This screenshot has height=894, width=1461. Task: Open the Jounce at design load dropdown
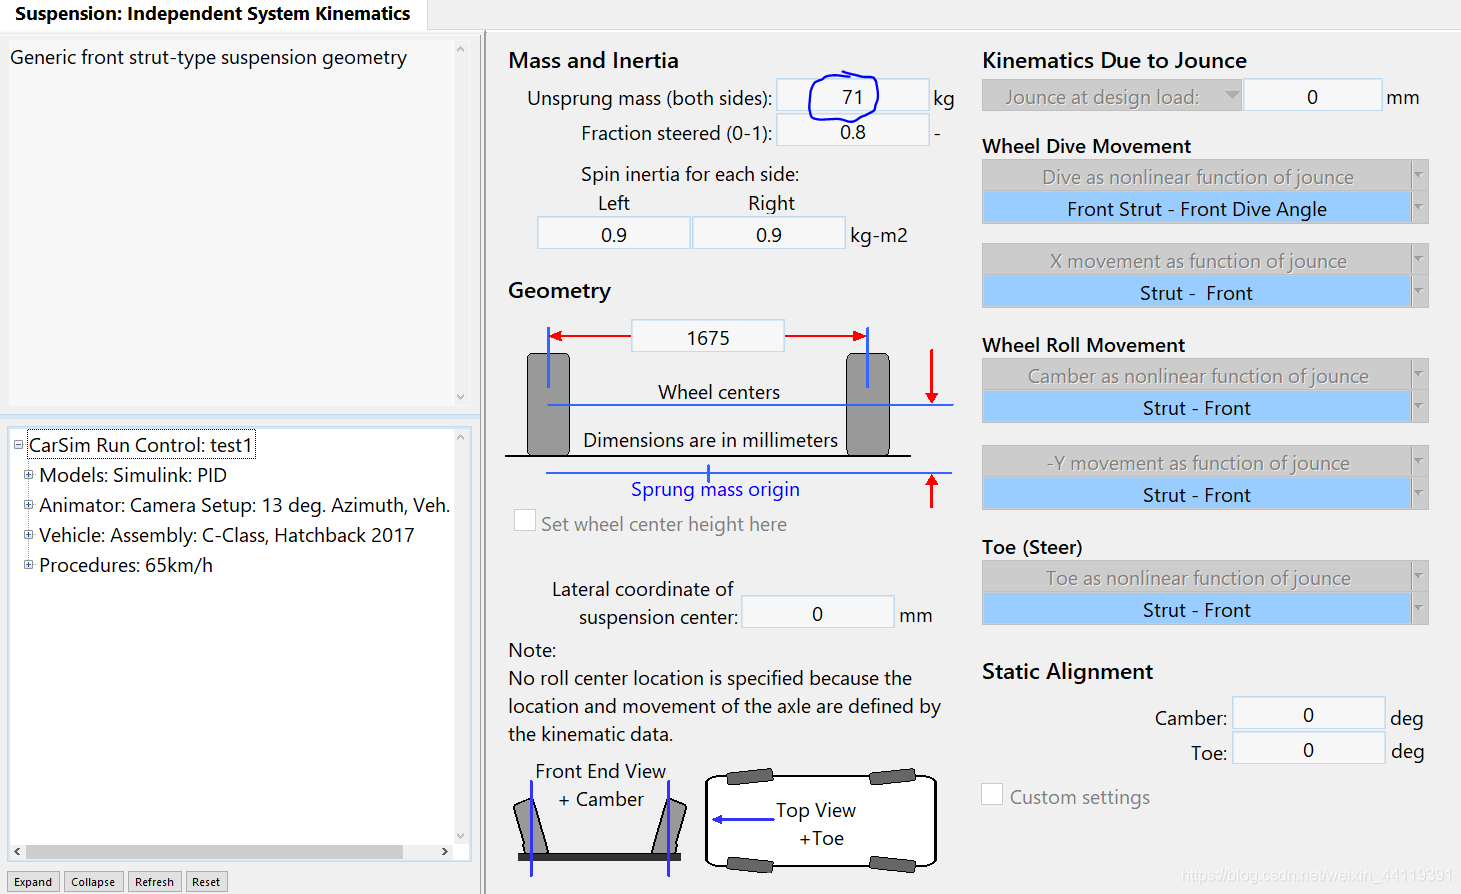coord(1112,96)
